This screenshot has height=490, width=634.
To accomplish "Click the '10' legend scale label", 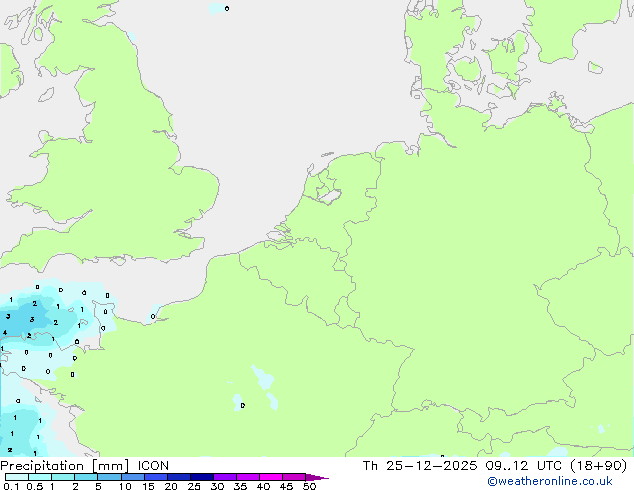I will pos(125,486).
